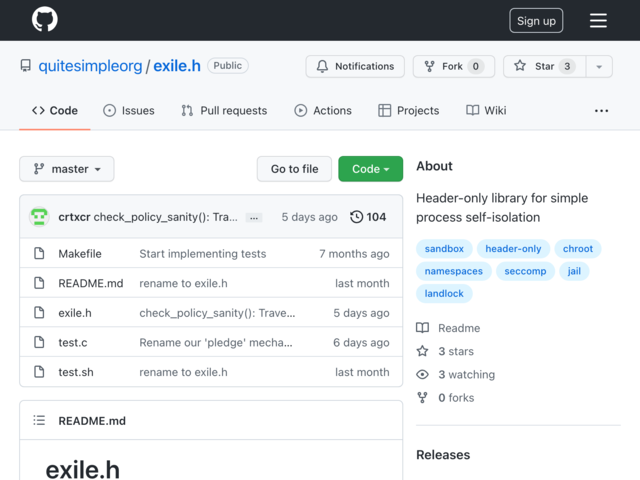Select the landlock topic tag
The image size is (640, 480).
(x=444, y=293)
